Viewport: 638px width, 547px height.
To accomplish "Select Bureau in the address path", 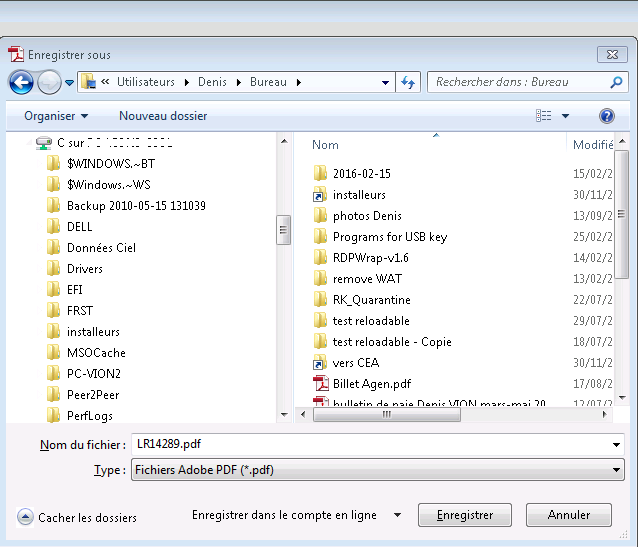I will tap(268, 82).
